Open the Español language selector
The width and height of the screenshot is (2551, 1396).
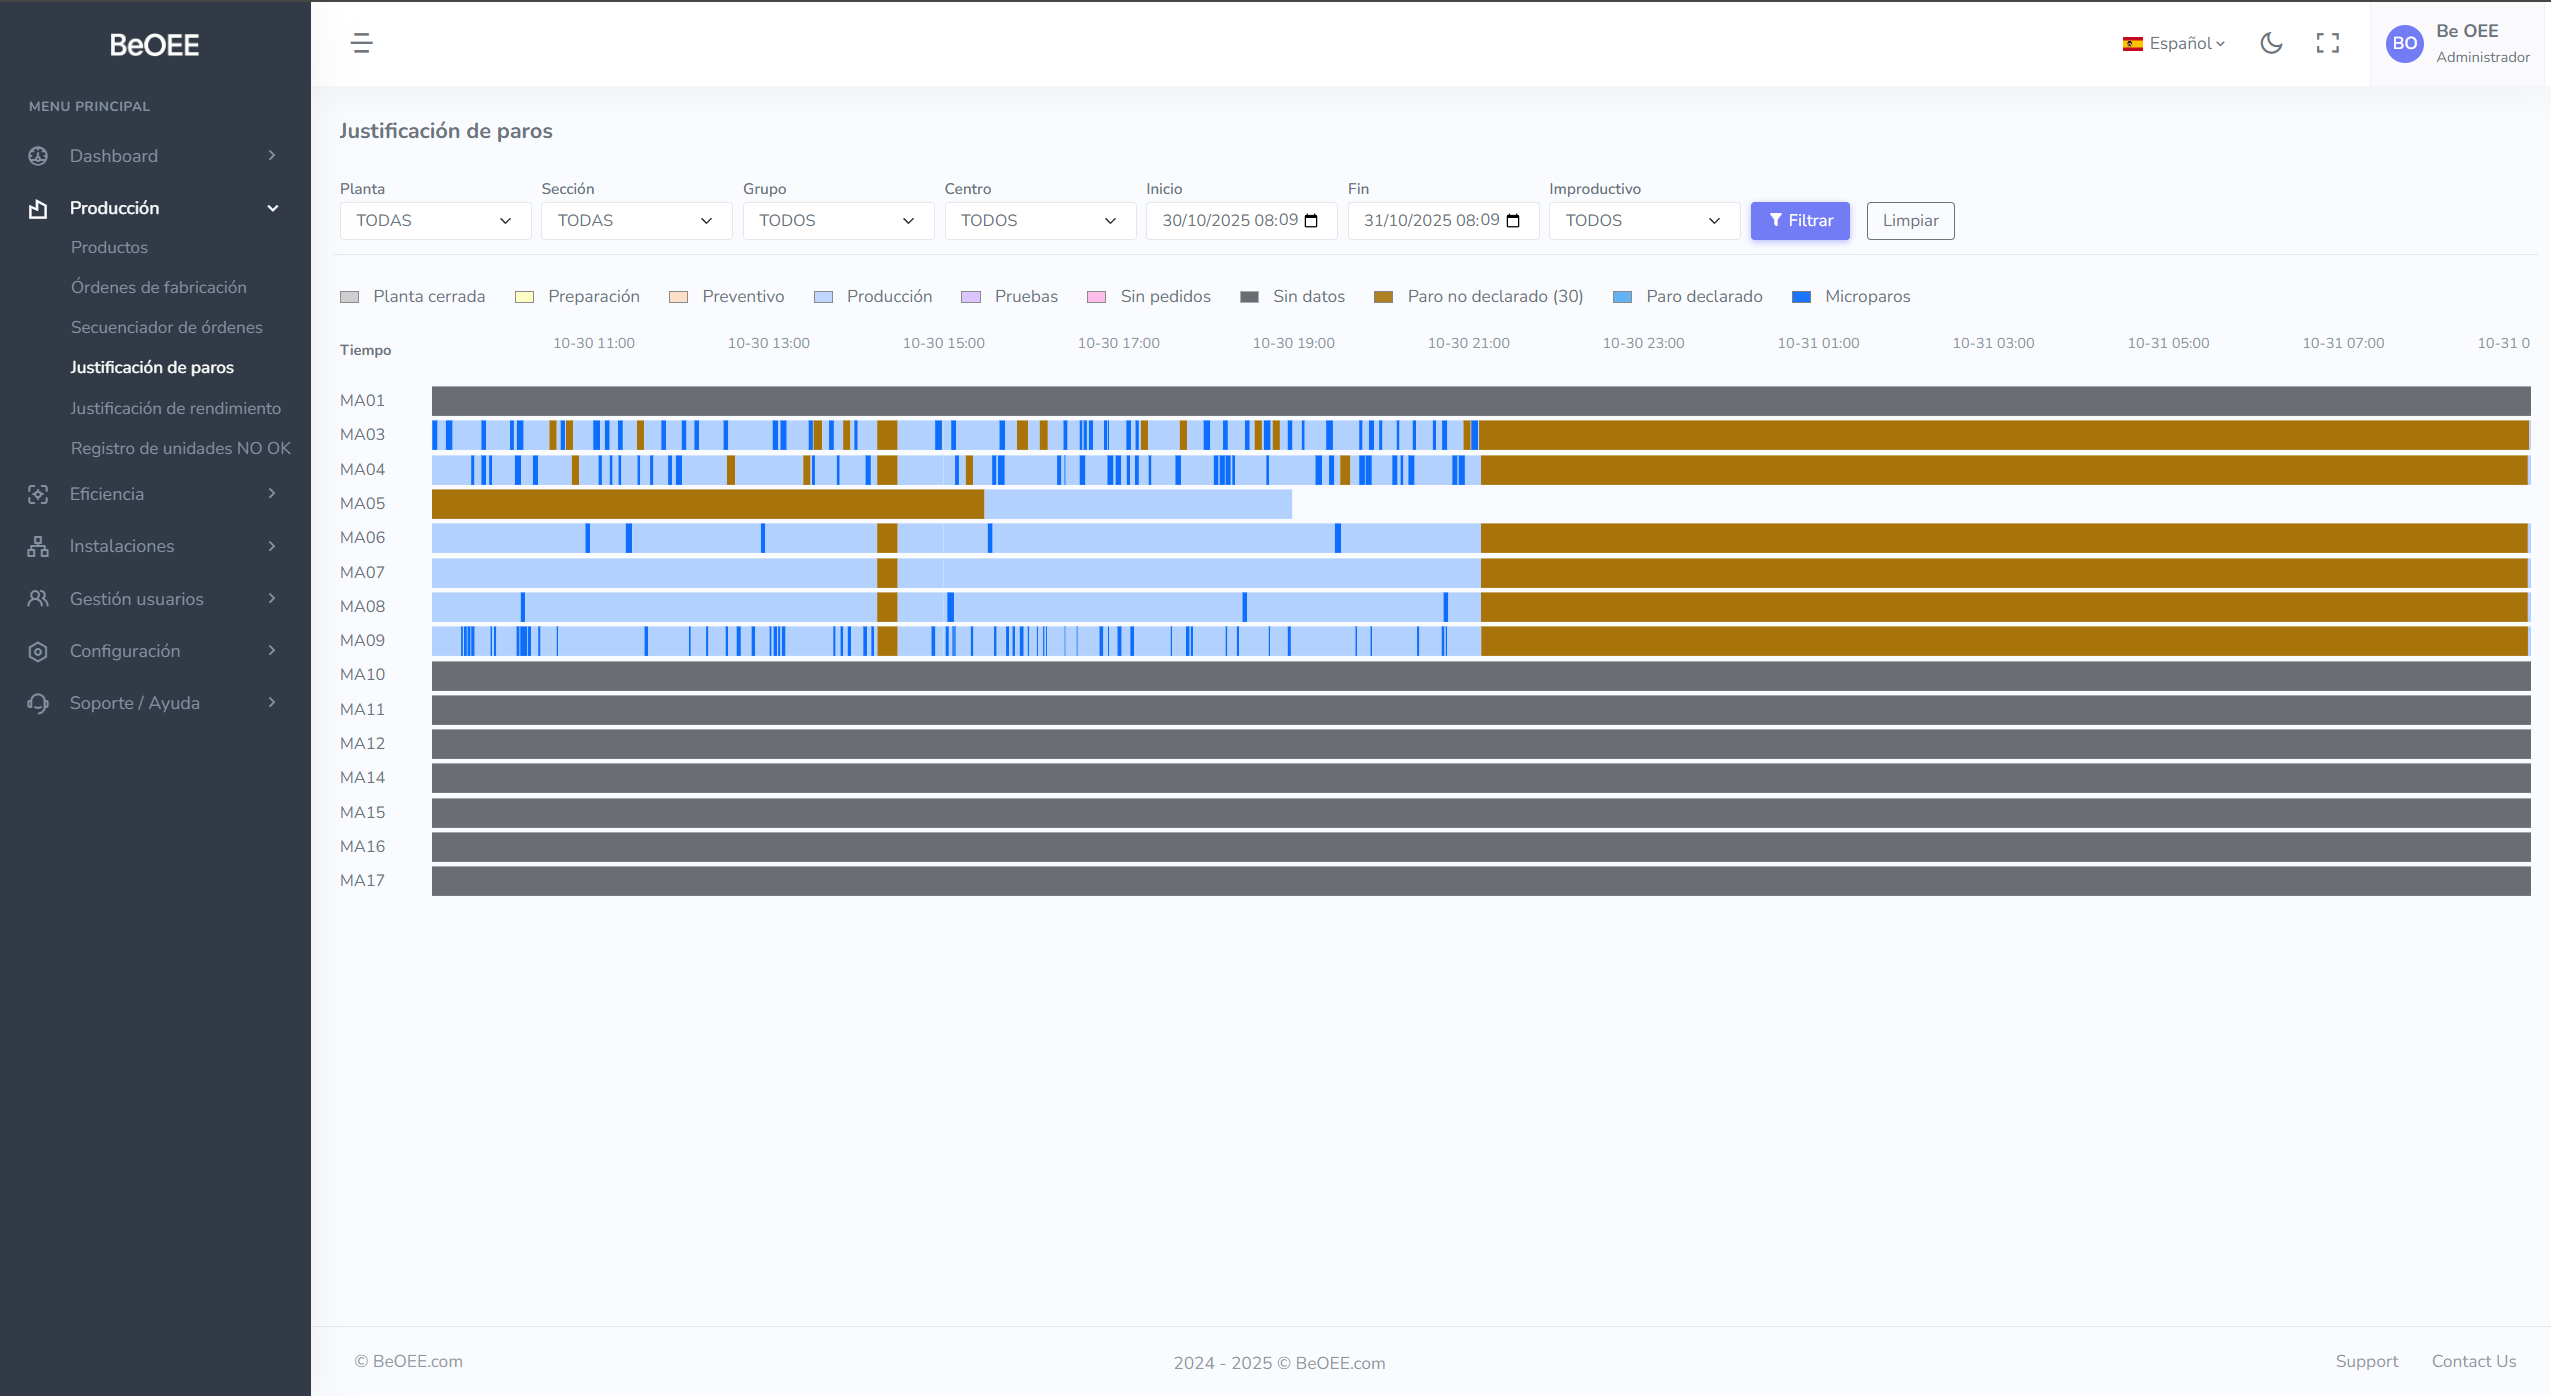tap(2173, 43)
